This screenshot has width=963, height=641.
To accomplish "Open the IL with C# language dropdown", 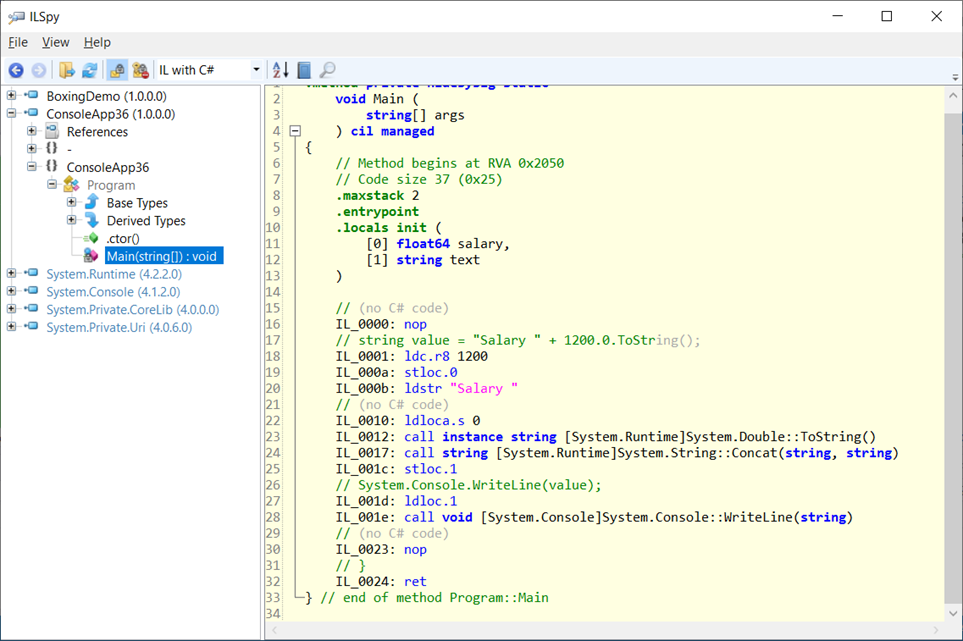I will (256, 70).
